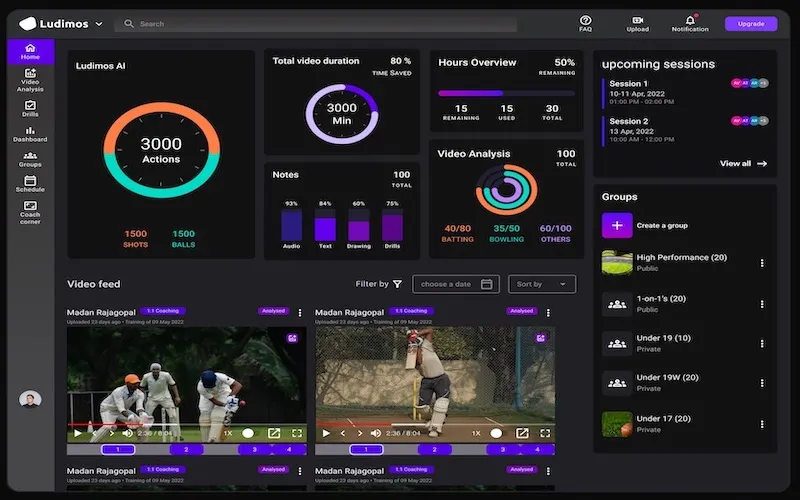Click the Filter by funnel icon
The image size is (800, 500).
click(x=397, y=284)
